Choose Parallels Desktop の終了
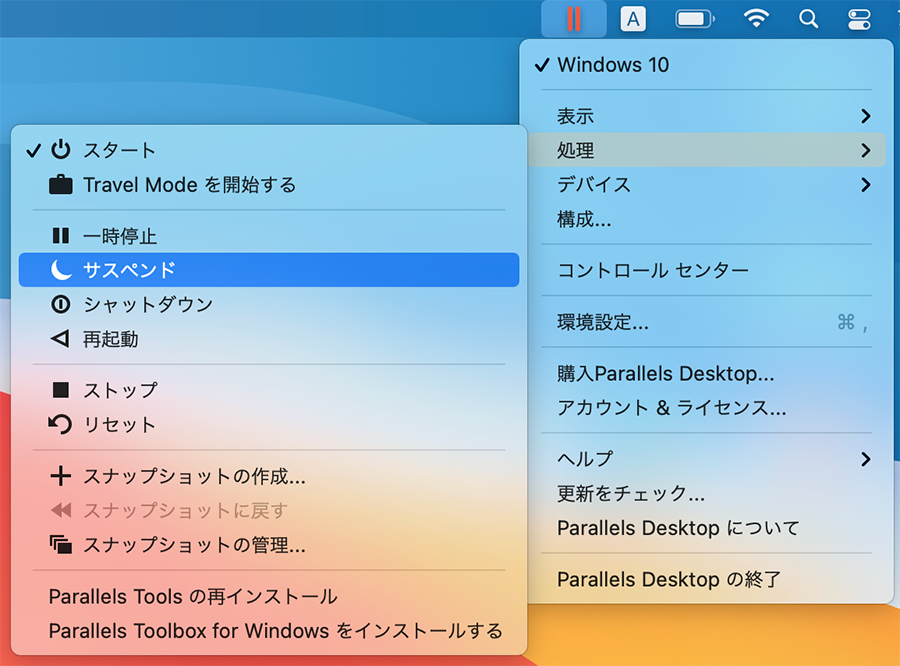The height and width of the screenshot is (666, 900). click(x=707, y=579)
